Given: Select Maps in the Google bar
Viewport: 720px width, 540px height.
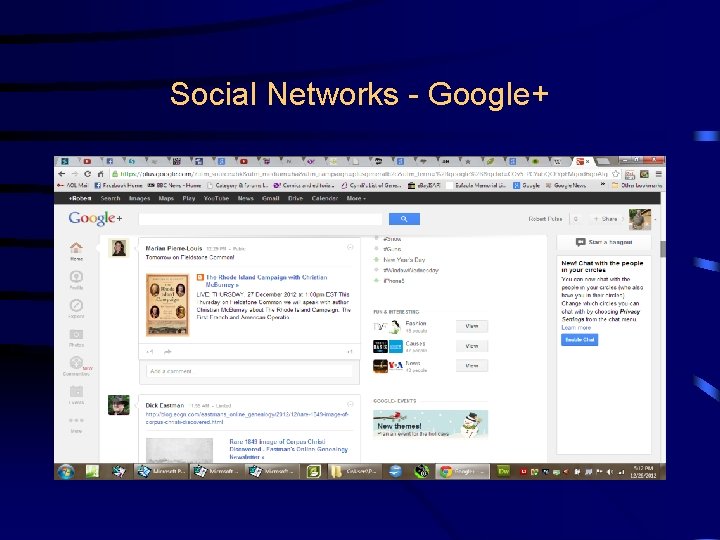Looking at the screenshot, I should tap(166, 198).
